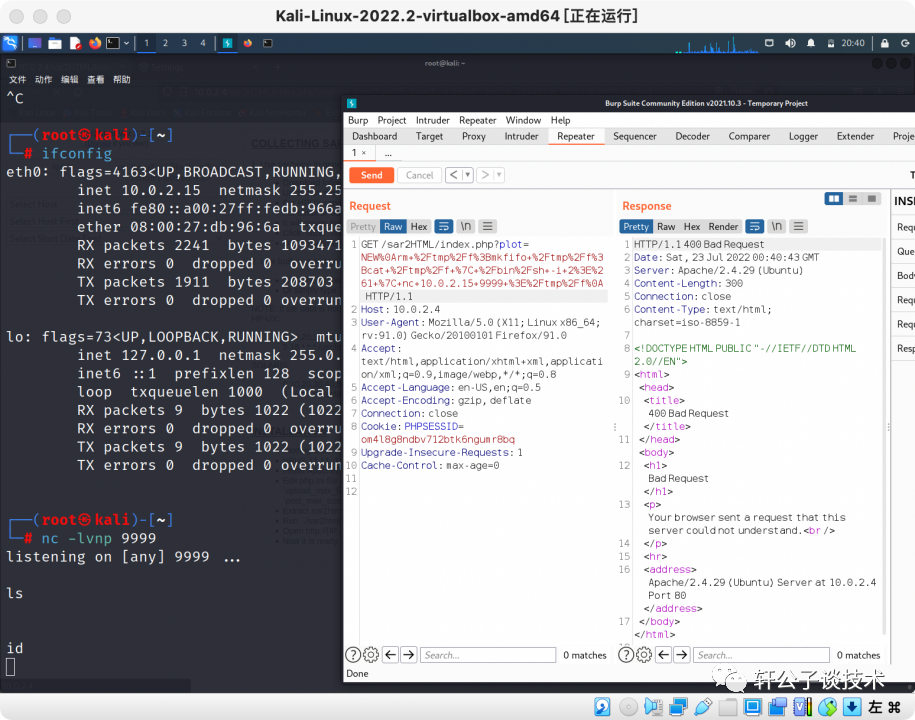This screenshot has height=720, width=915.
Task: Toggle non-printable \n characters in Request pane
Action: [466, 226]
